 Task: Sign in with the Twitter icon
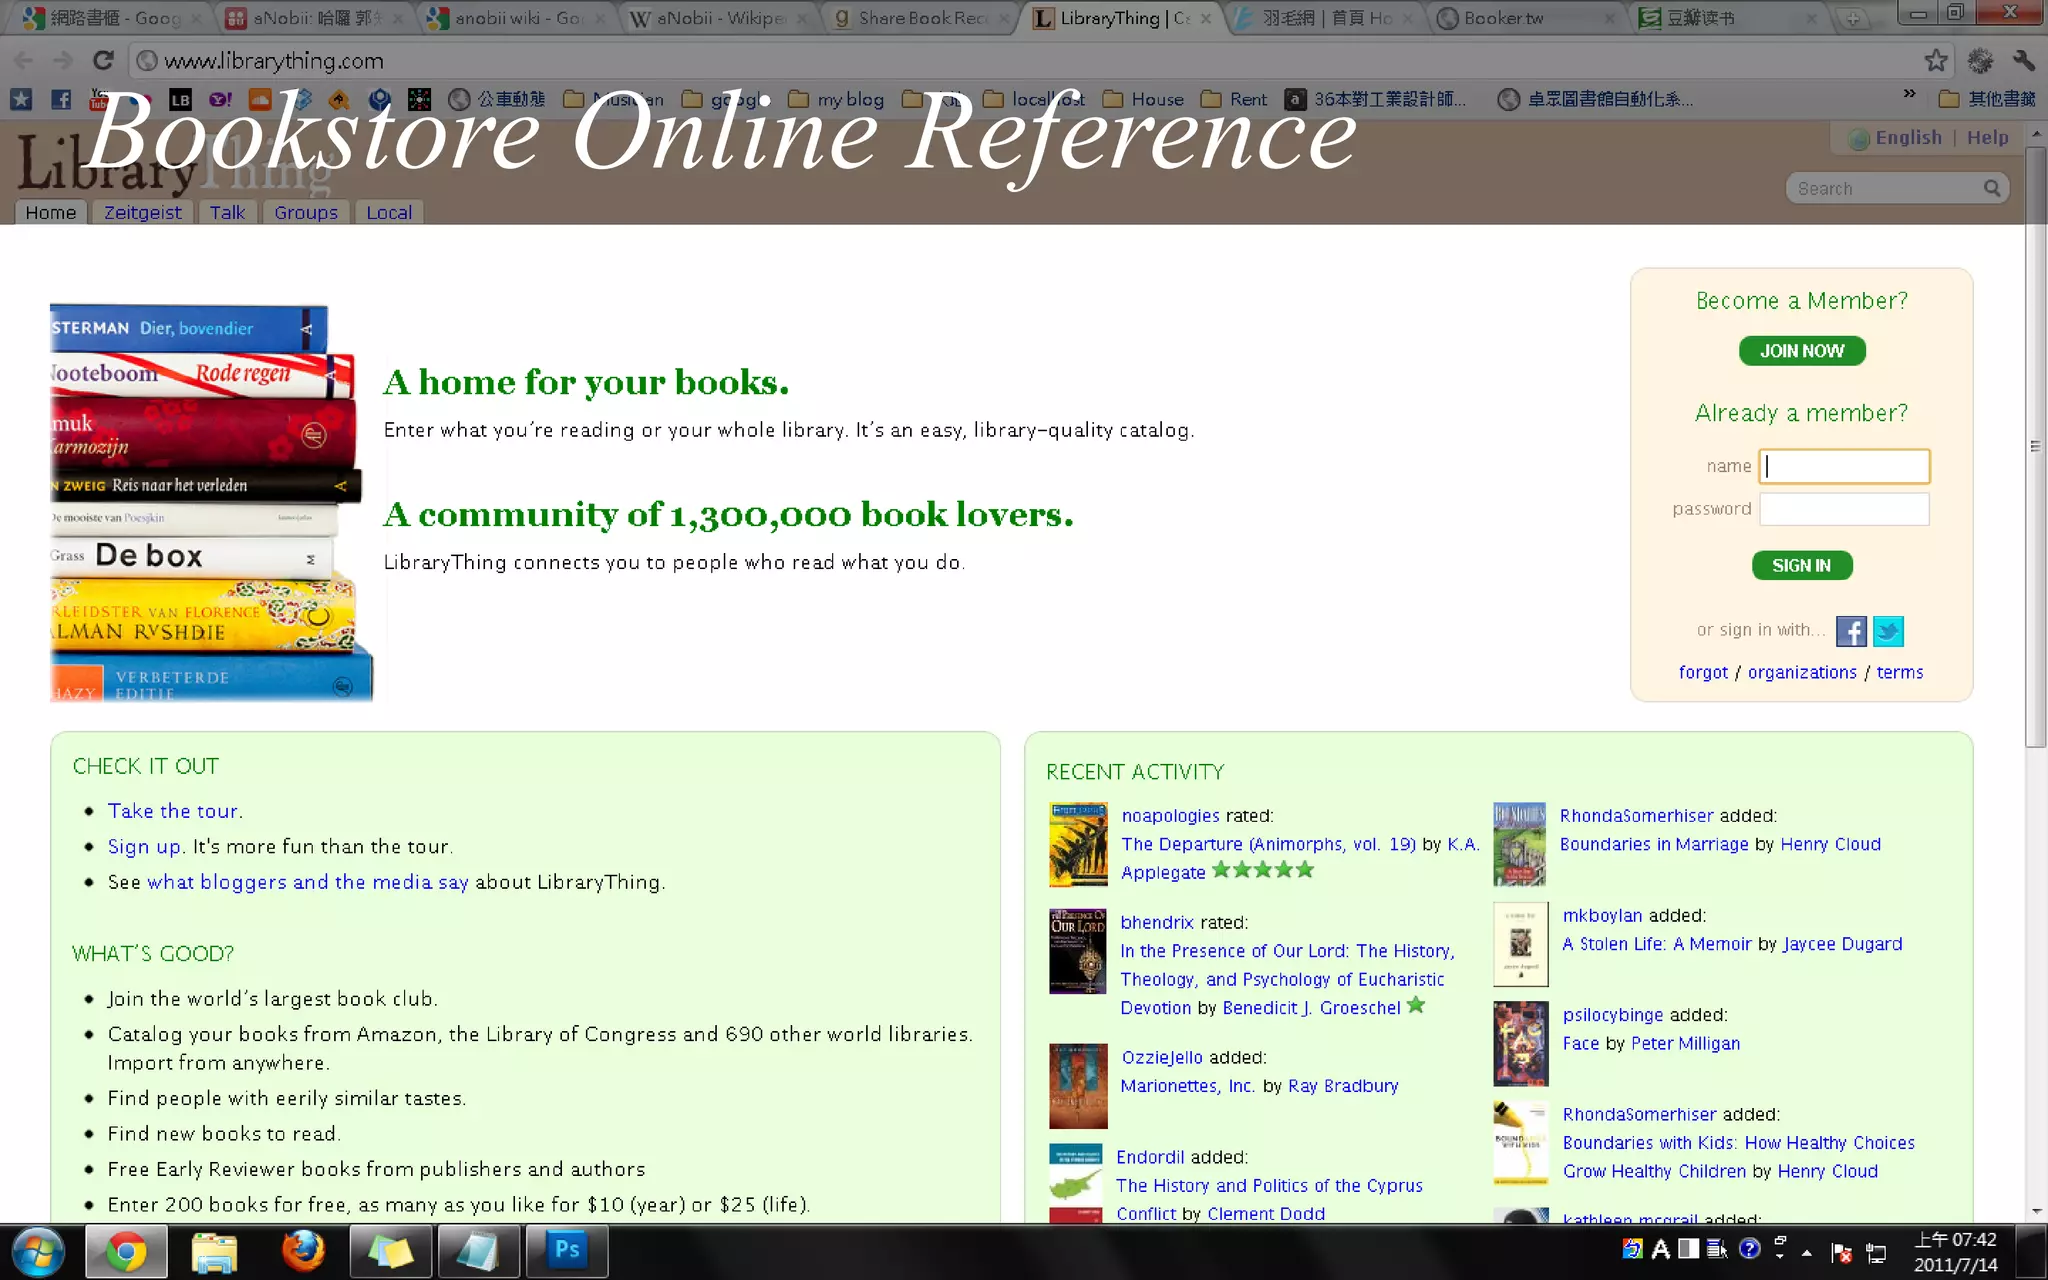click(x=1888, y=631)
